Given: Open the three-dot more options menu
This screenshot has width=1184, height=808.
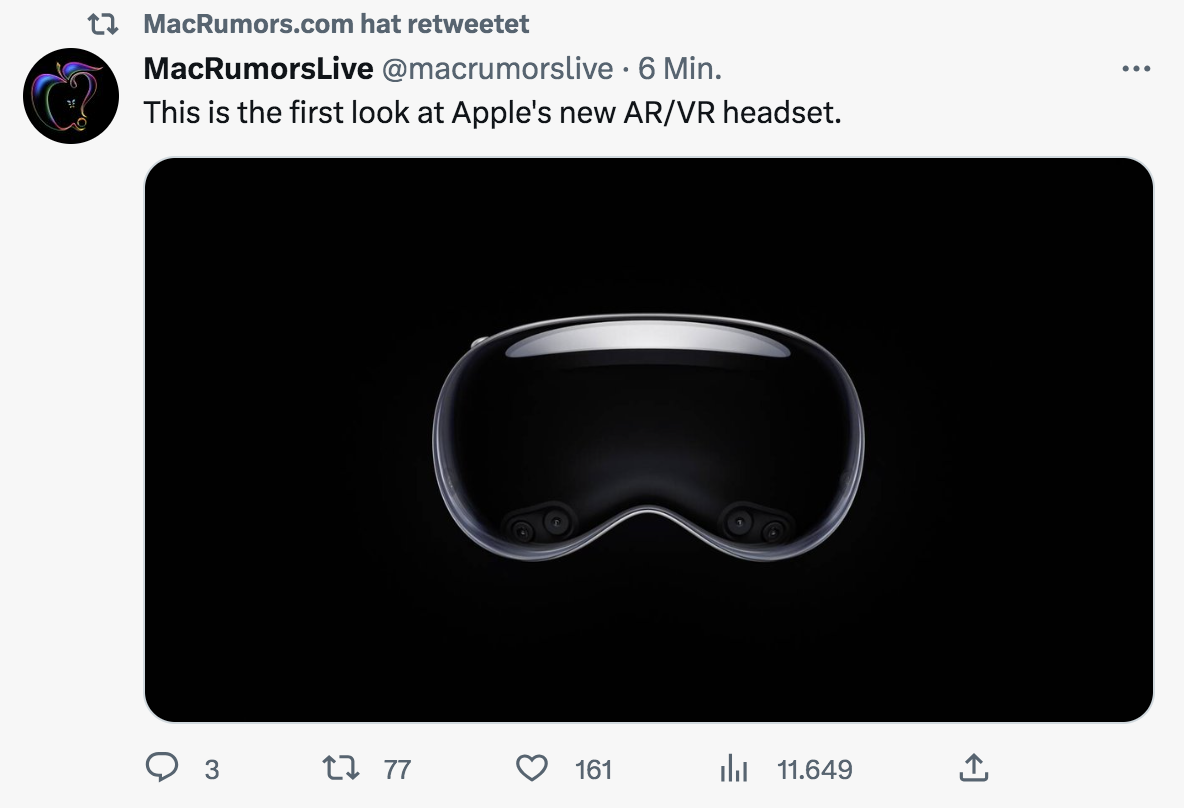Looking at the screenshot, I should pyautogui.click(x=1137, y=70).
